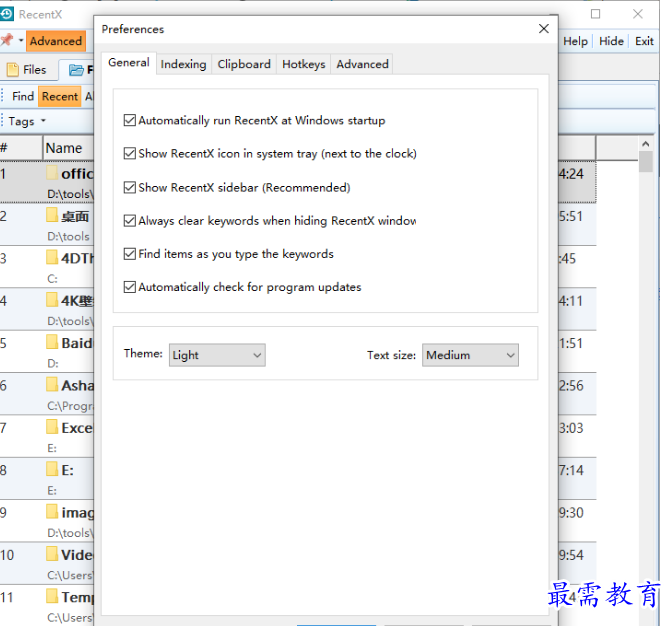
Task: Click folder icon of the Asha row
Action: [52, 384]
